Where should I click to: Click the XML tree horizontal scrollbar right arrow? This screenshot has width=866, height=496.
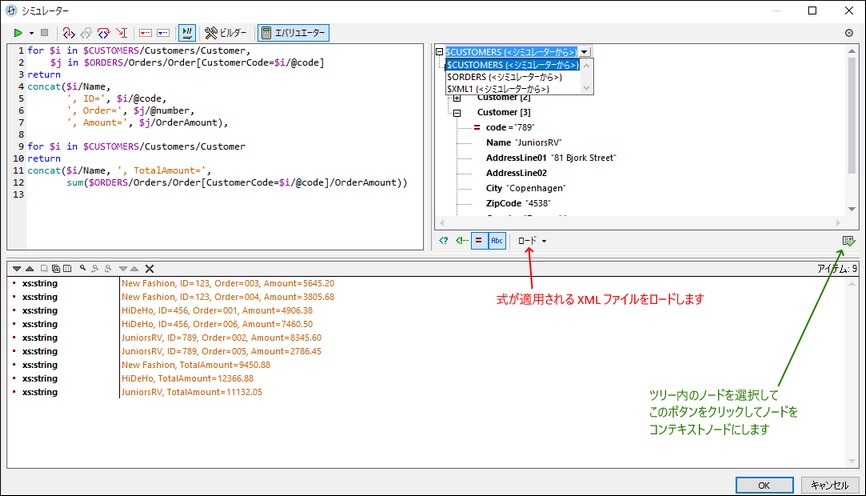(838, 223)
